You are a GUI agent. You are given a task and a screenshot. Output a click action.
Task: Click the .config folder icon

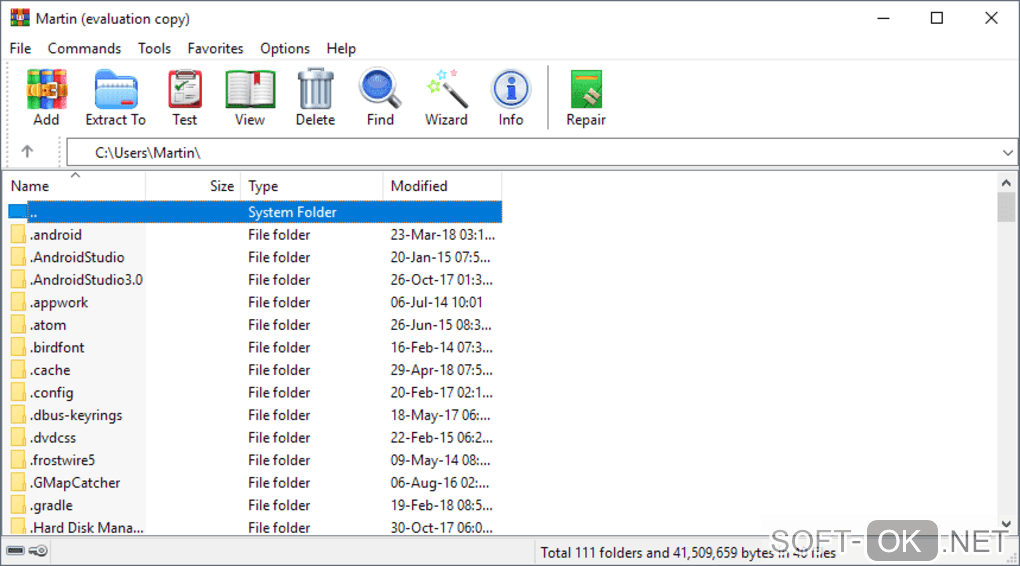coord(18,392)
